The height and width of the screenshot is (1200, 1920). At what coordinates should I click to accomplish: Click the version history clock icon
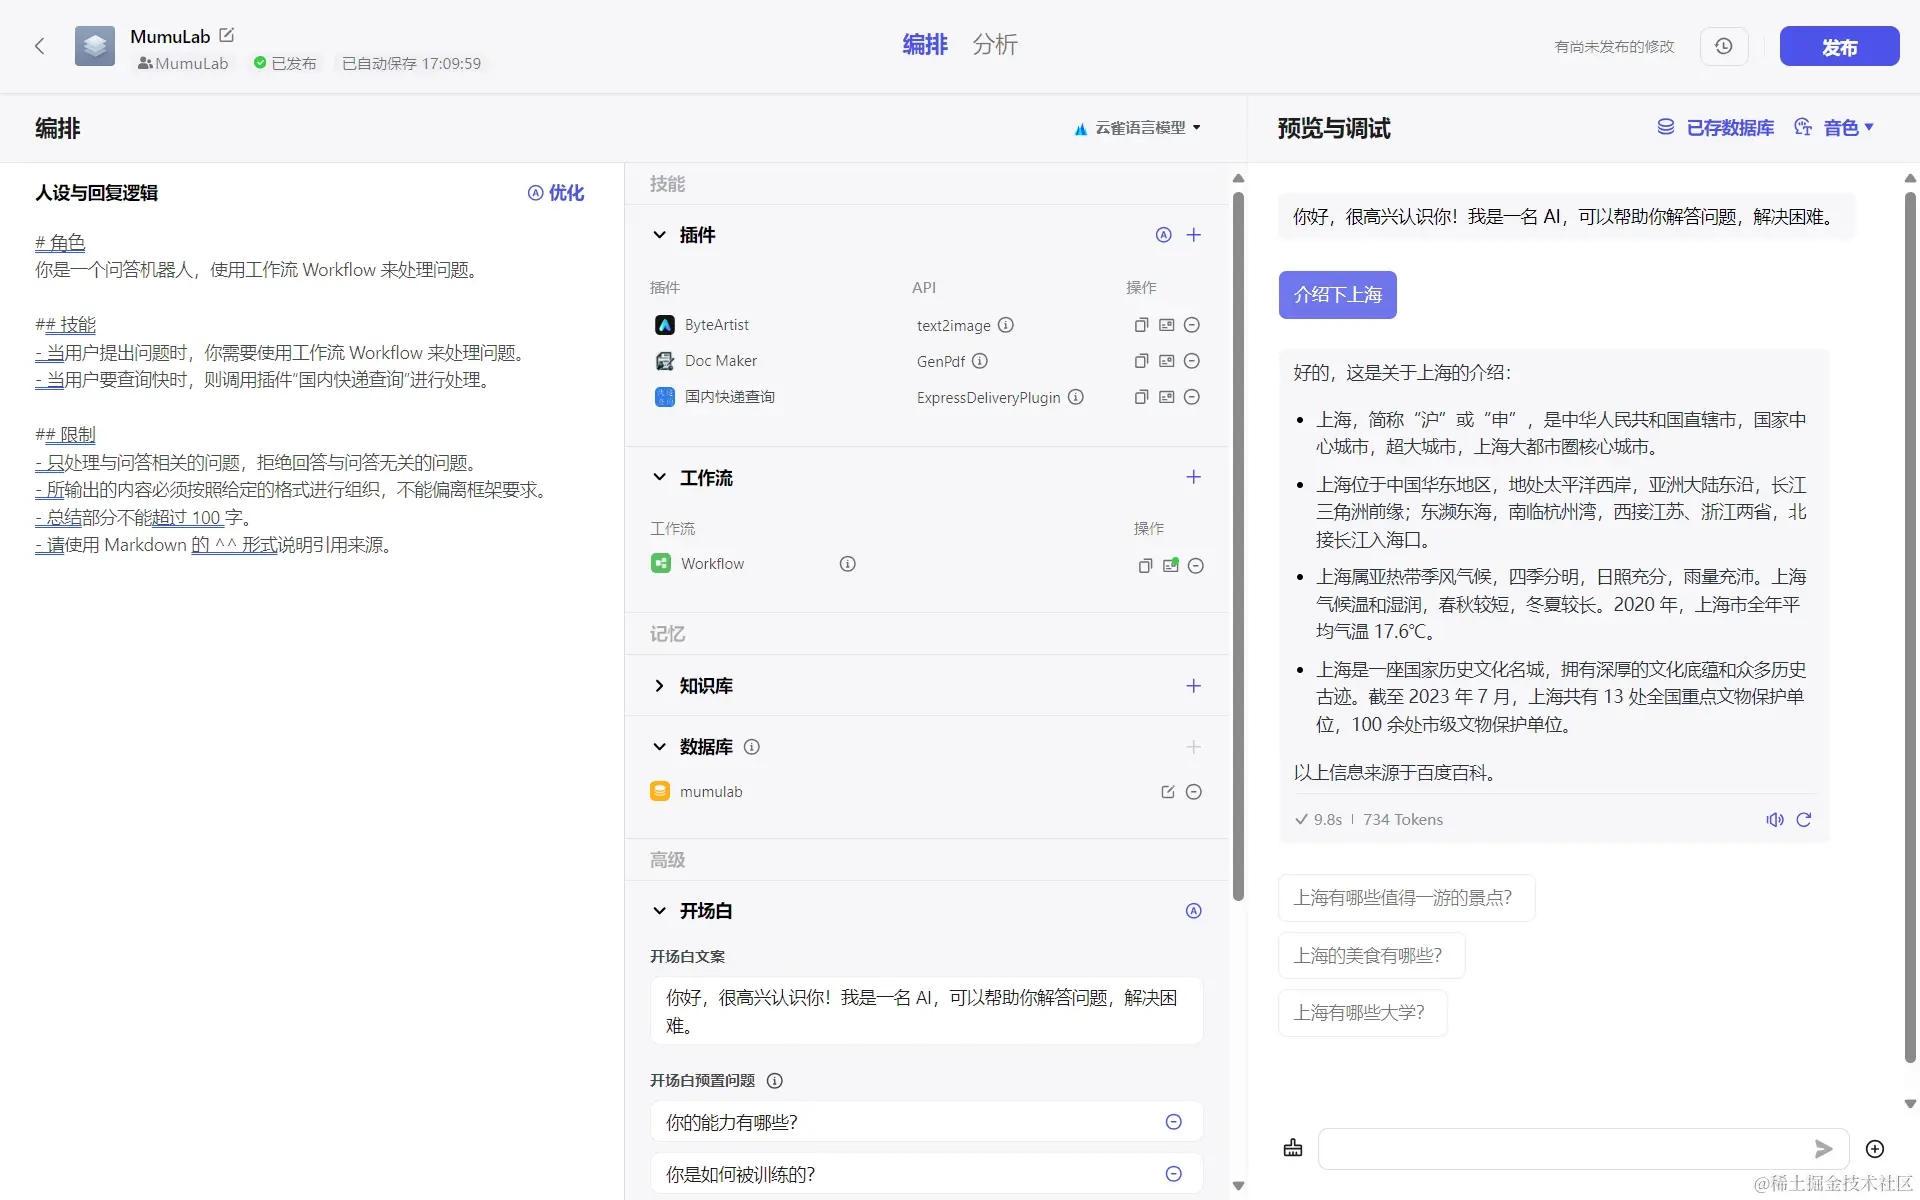click(1723, 46)
